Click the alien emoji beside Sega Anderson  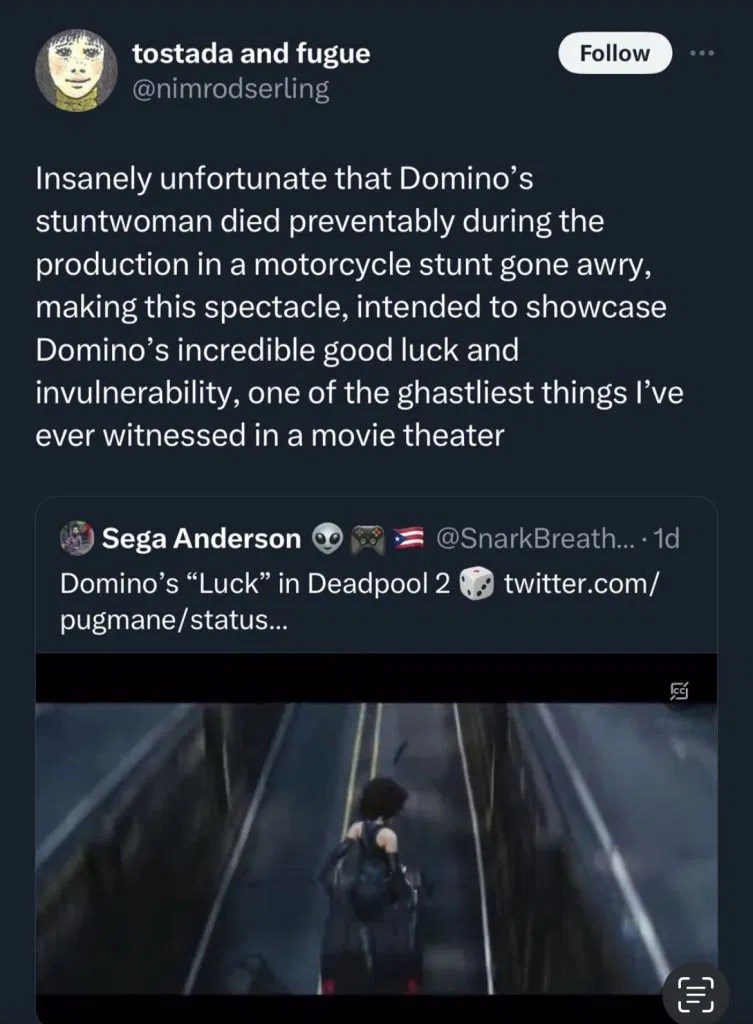pyautogui.click(x=327, y=540)
